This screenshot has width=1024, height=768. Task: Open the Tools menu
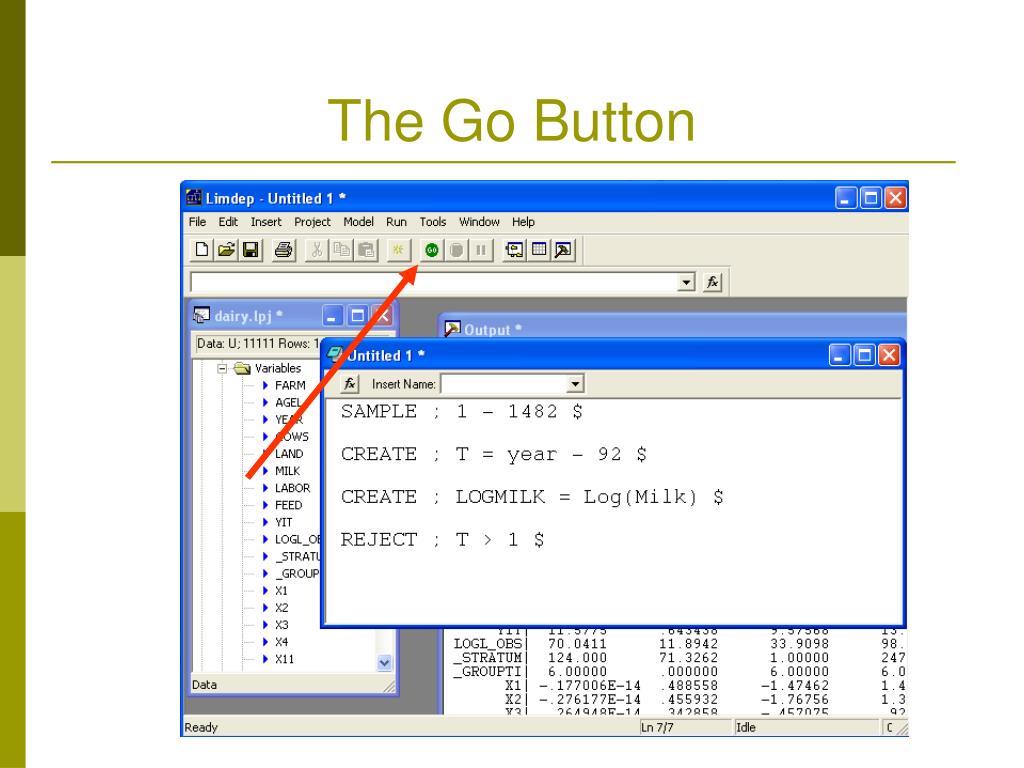(x=433, y=222)
